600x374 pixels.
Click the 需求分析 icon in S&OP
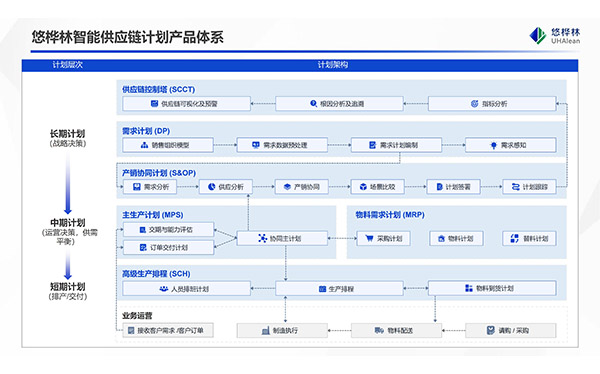[137, 187]
